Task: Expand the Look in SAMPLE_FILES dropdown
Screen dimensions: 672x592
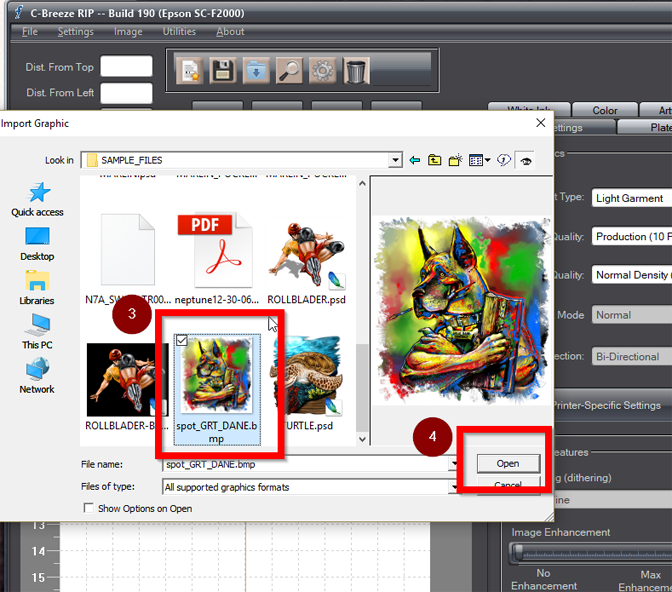Action: [x=395, y=161]
